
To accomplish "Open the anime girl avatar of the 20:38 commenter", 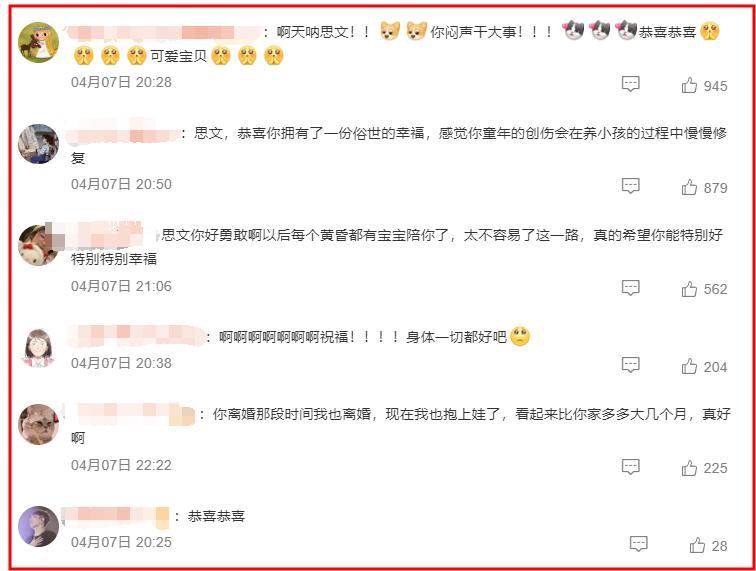I will click(39, 348).
